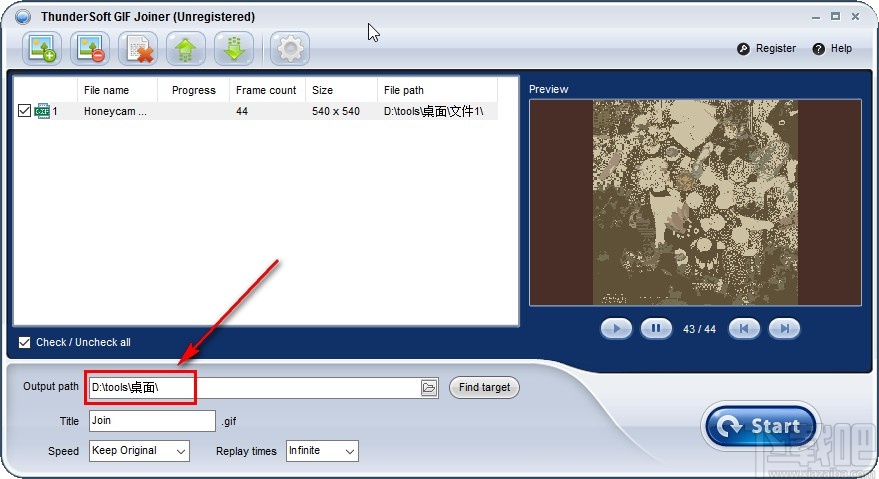Screen dimensions: 879x479
Task: Click the Remove selected file toolbar icon
Action: 90,49
